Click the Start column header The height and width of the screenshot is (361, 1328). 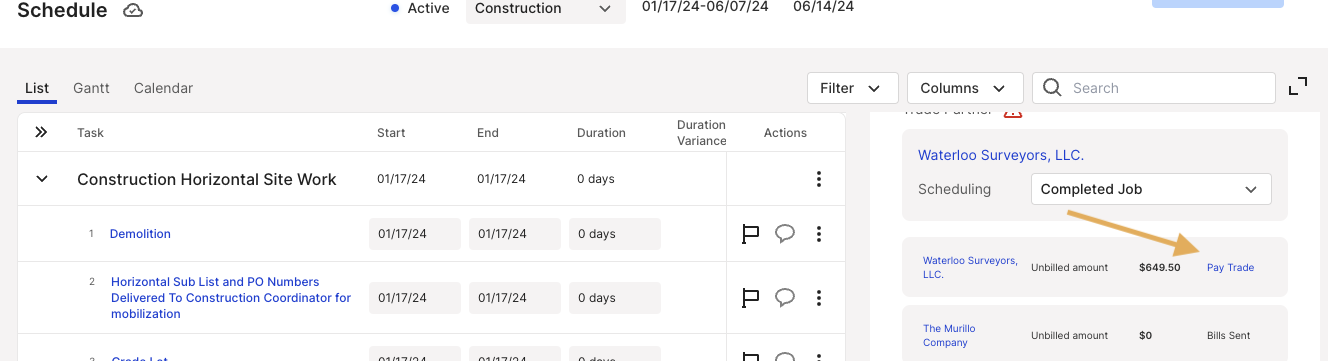391,132
